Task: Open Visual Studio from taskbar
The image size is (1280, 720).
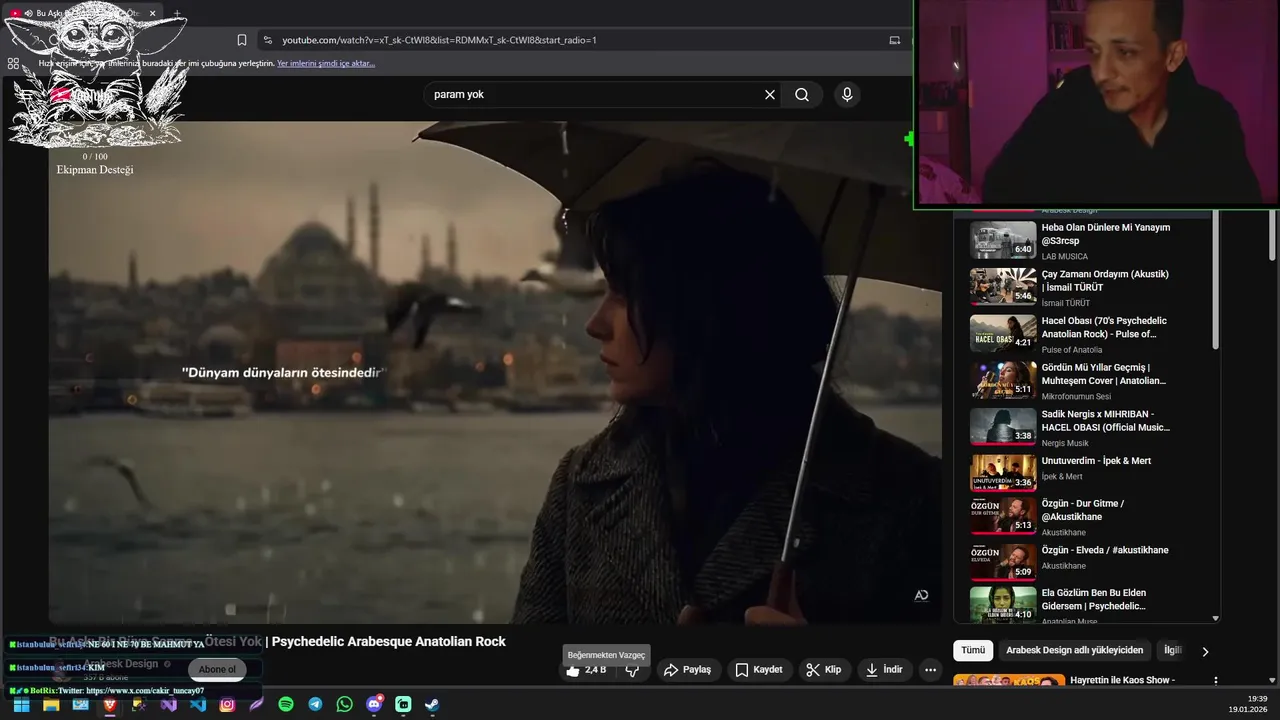Action: (168, 705)
